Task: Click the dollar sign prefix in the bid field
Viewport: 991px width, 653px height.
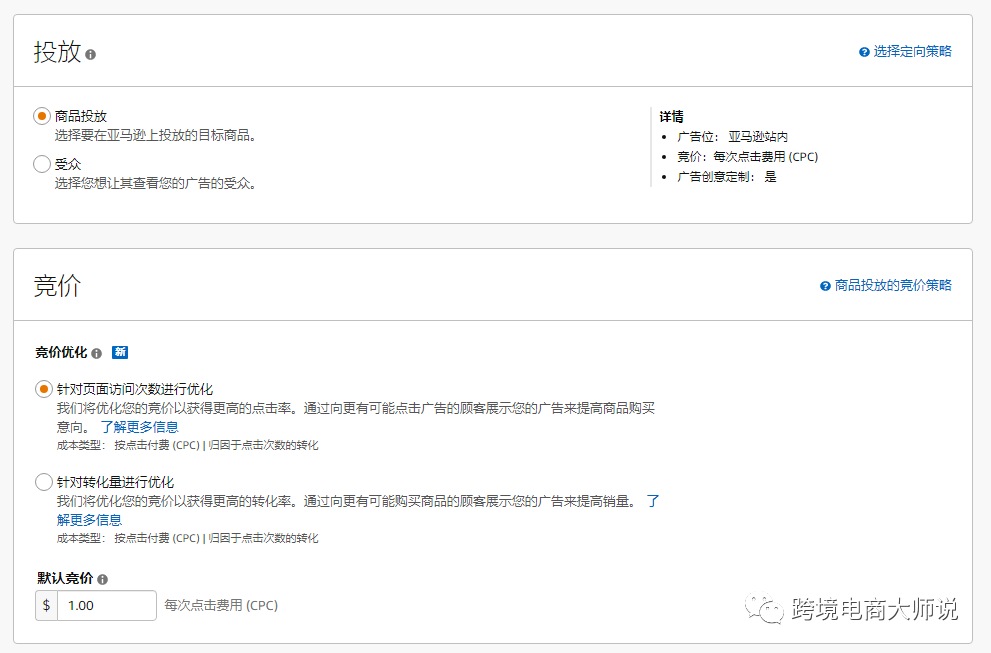Action: click(x=46, y=604)
